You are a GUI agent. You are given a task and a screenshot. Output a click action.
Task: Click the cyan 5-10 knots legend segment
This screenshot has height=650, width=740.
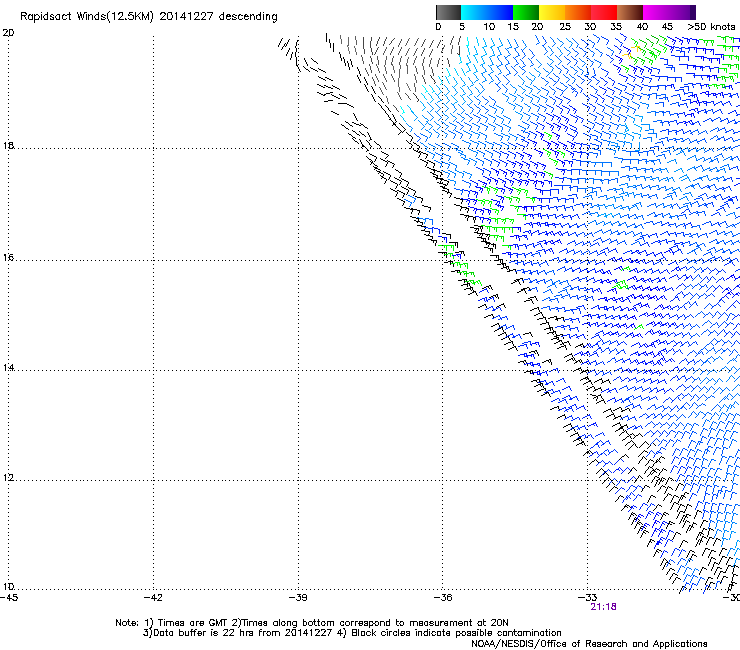click(x=474, y=12)
